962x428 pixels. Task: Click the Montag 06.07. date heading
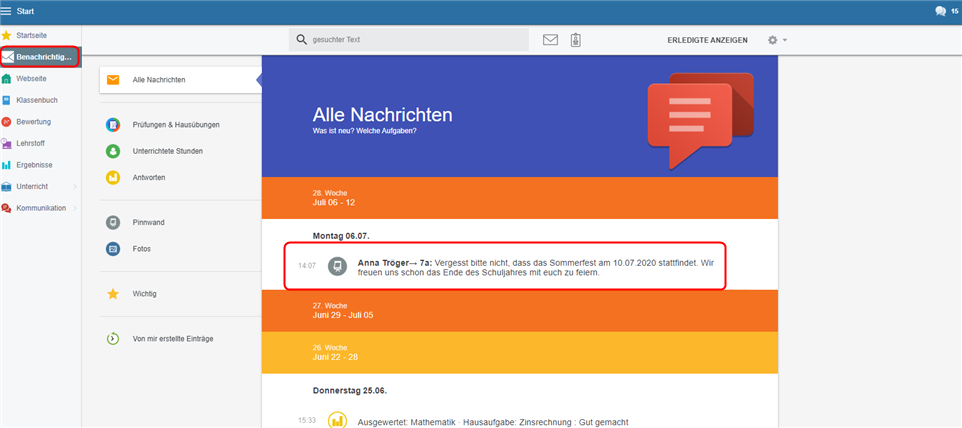341,235
